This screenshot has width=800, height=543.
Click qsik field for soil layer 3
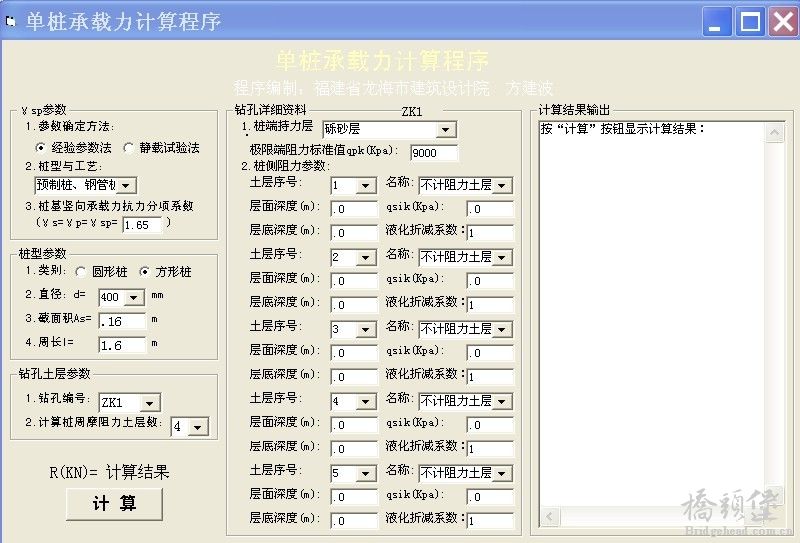tap(490, 353)
